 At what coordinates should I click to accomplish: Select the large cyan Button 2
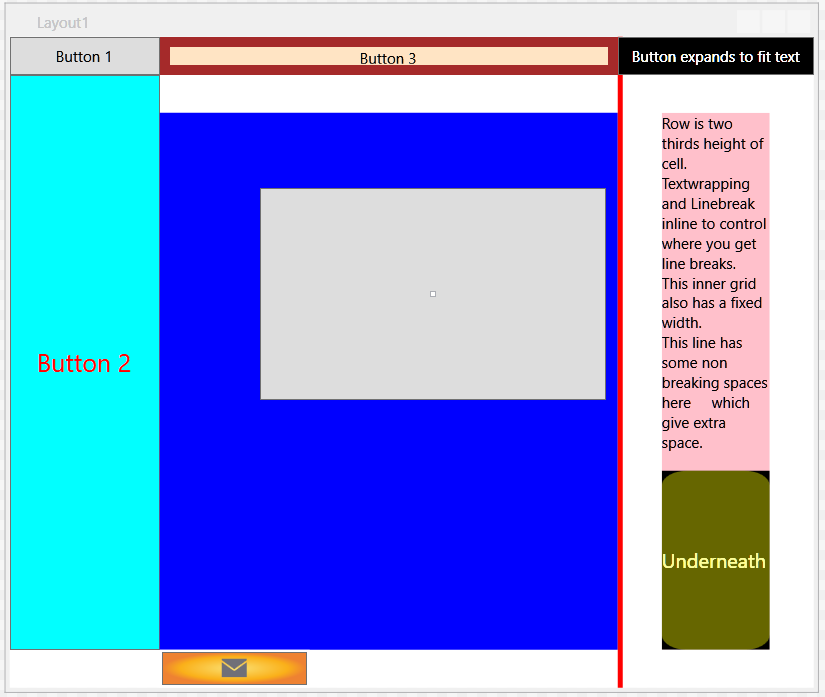[85, 362]
